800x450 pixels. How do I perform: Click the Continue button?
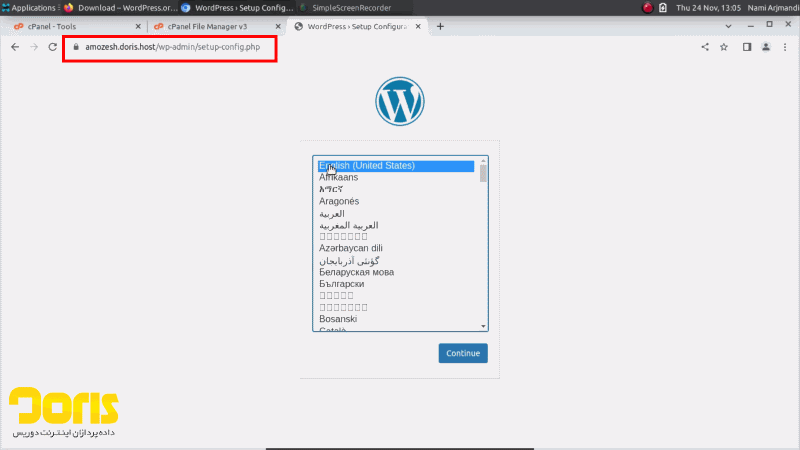tap(463, 353)
